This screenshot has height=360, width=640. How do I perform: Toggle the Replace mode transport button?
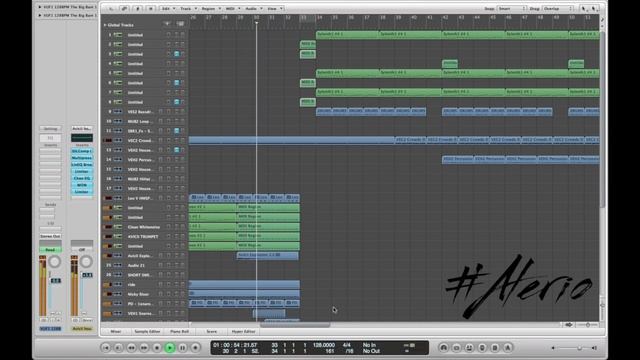pyautogui.click(x=469, y=348)
